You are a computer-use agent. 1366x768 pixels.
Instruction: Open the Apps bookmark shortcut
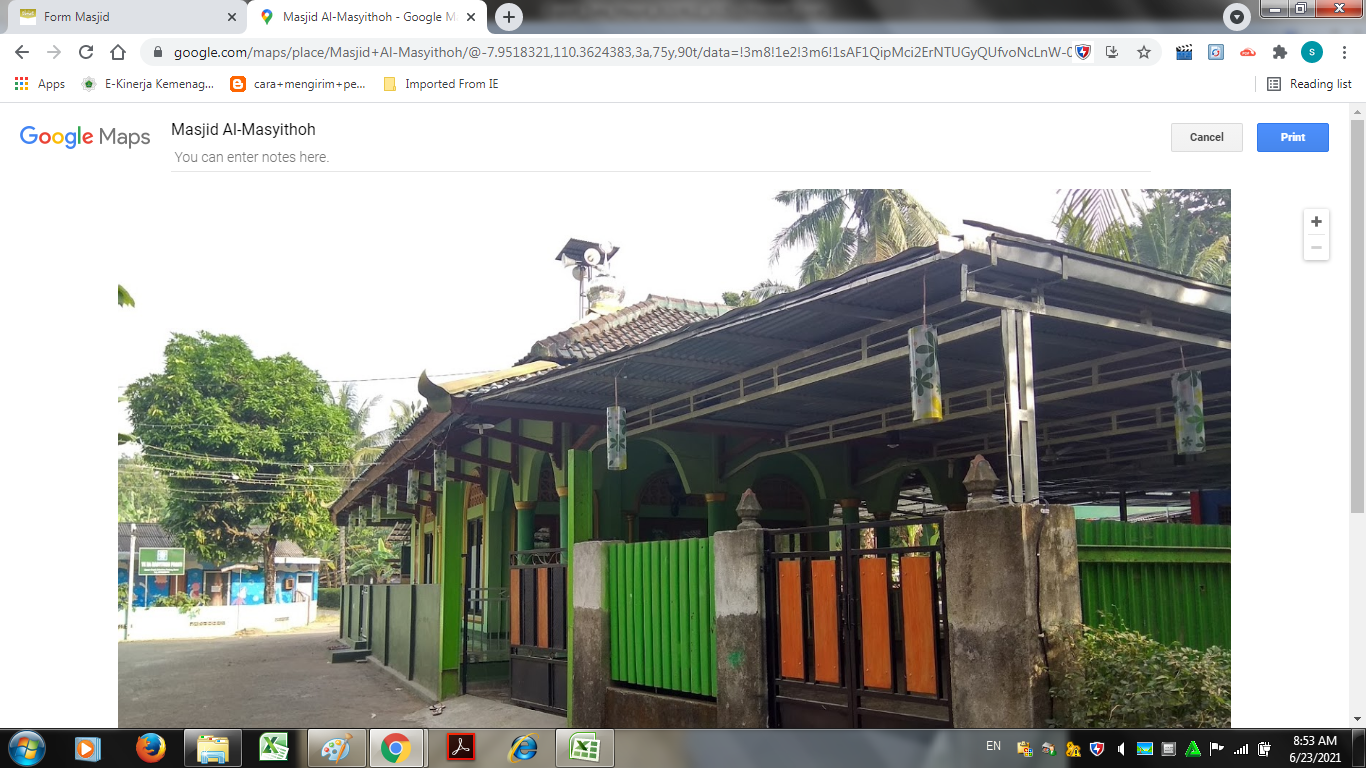[x=40, y=84]
